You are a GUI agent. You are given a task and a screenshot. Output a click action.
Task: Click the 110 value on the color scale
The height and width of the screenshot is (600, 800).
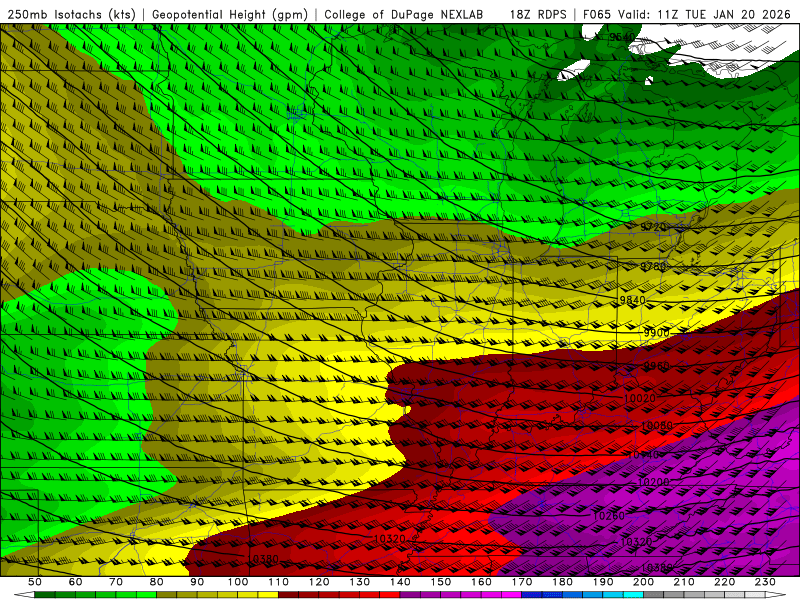pyautogui.click(x=279, y=582)
